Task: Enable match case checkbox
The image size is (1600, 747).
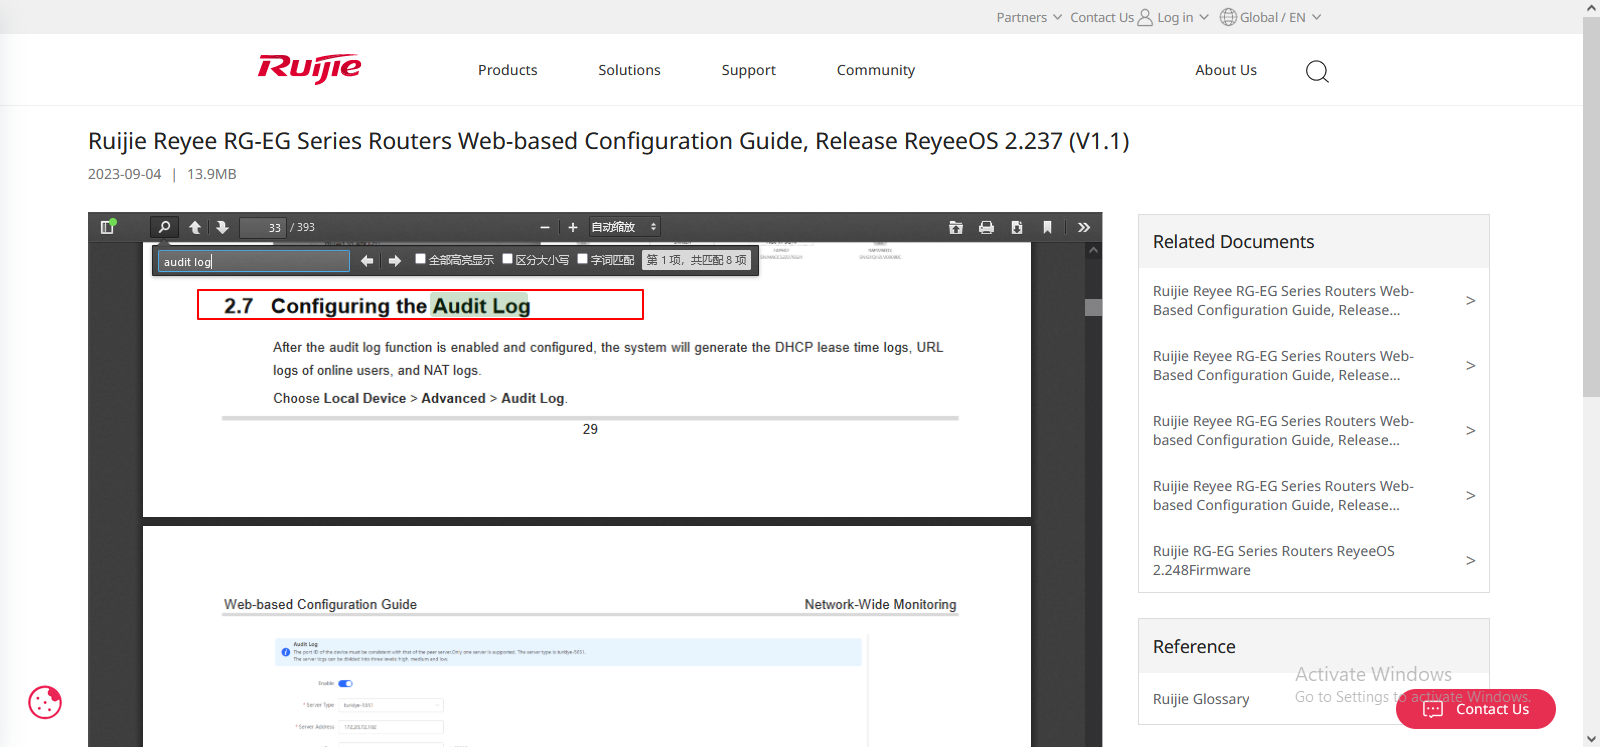Action: coord(508,259)
